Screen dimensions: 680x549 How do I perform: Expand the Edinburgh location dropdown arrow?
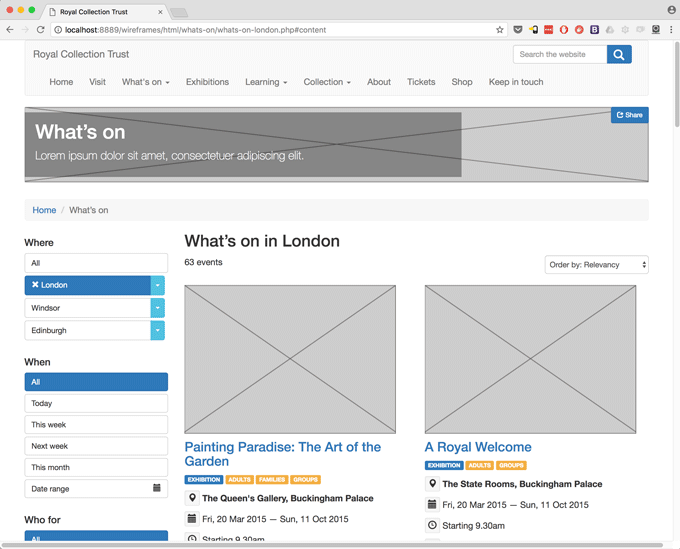point(157,330)
